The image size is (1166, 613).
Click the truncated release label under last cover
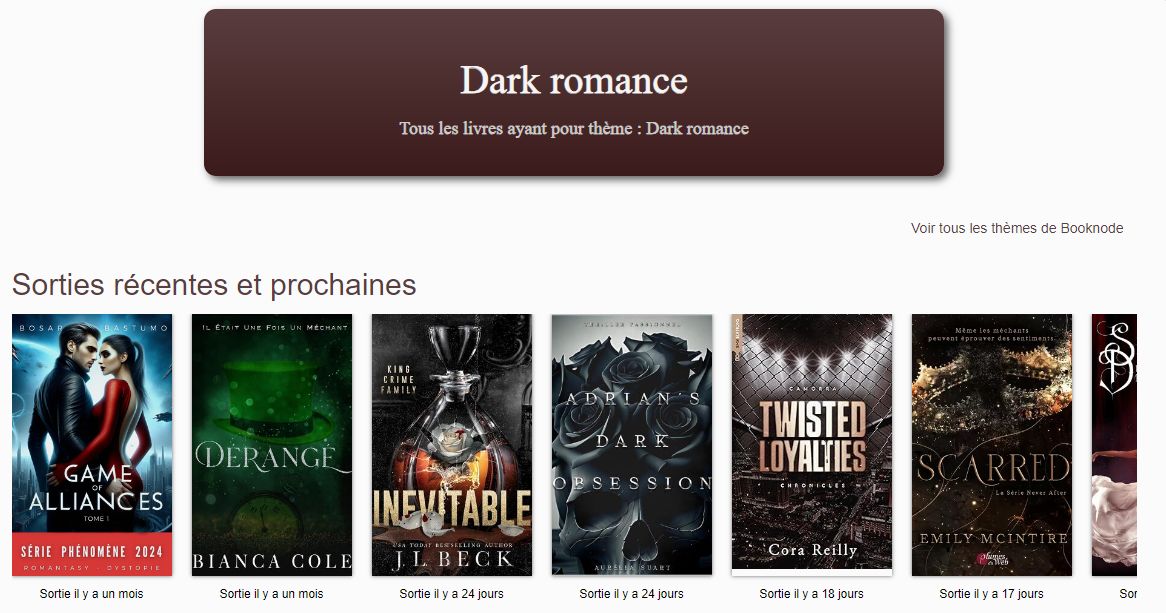(x=1128, y=594)
